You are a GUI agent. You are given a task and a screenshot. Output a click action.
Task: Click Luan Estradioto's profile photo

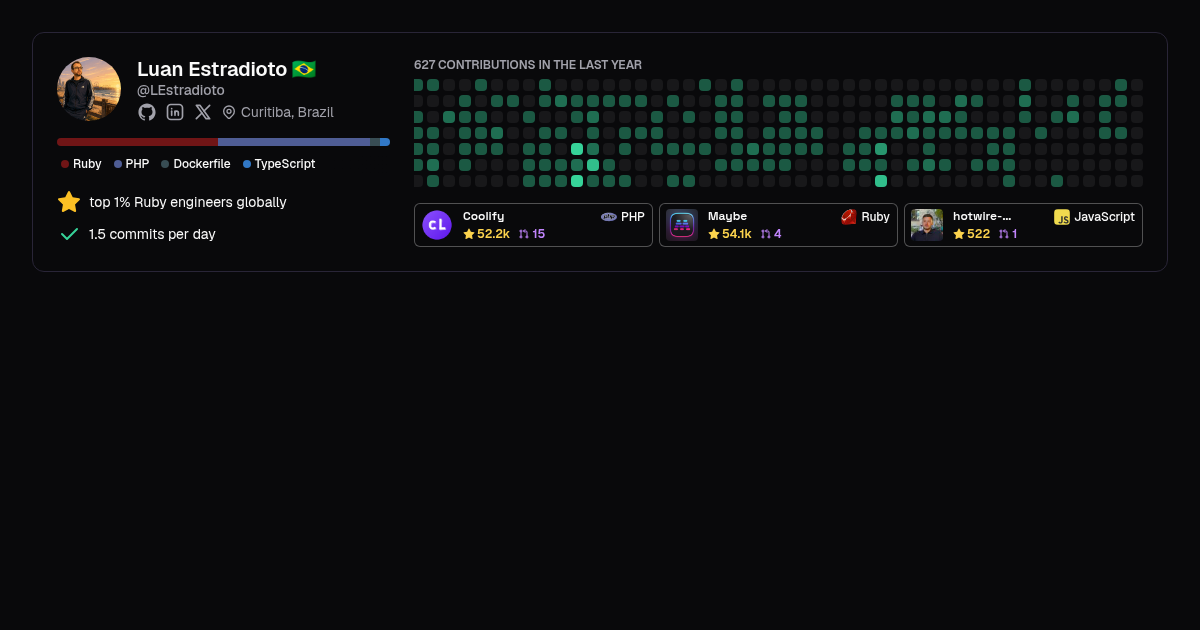click(x=89, y=89)
